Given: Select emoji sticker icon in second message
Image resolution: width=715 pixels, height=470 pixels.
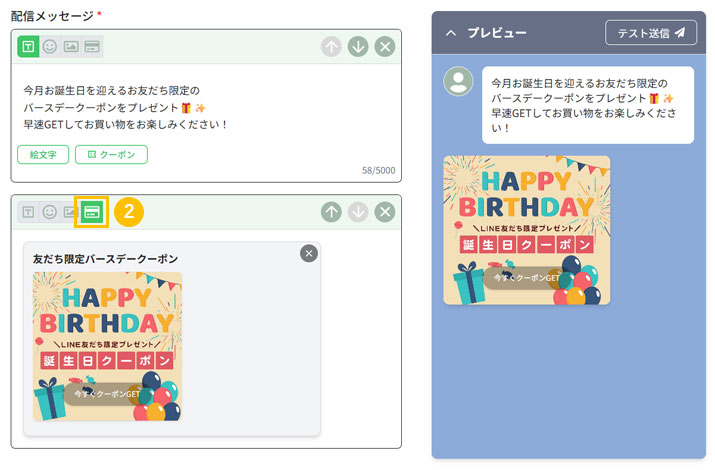Looking at the screenshot, I should (49, 212).
